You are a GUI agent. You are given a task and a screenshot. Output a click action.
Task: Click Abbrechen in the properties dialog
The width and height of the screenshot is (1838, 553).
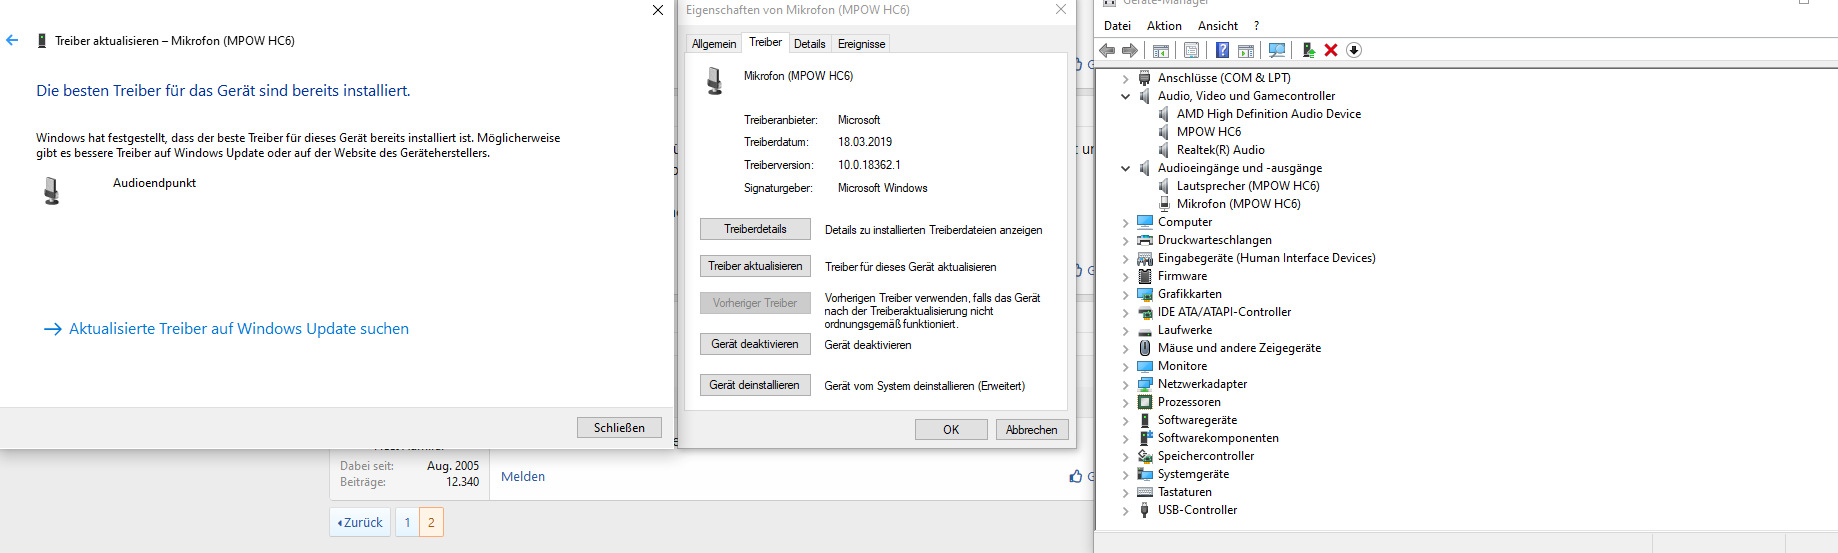coord(1032,430)
